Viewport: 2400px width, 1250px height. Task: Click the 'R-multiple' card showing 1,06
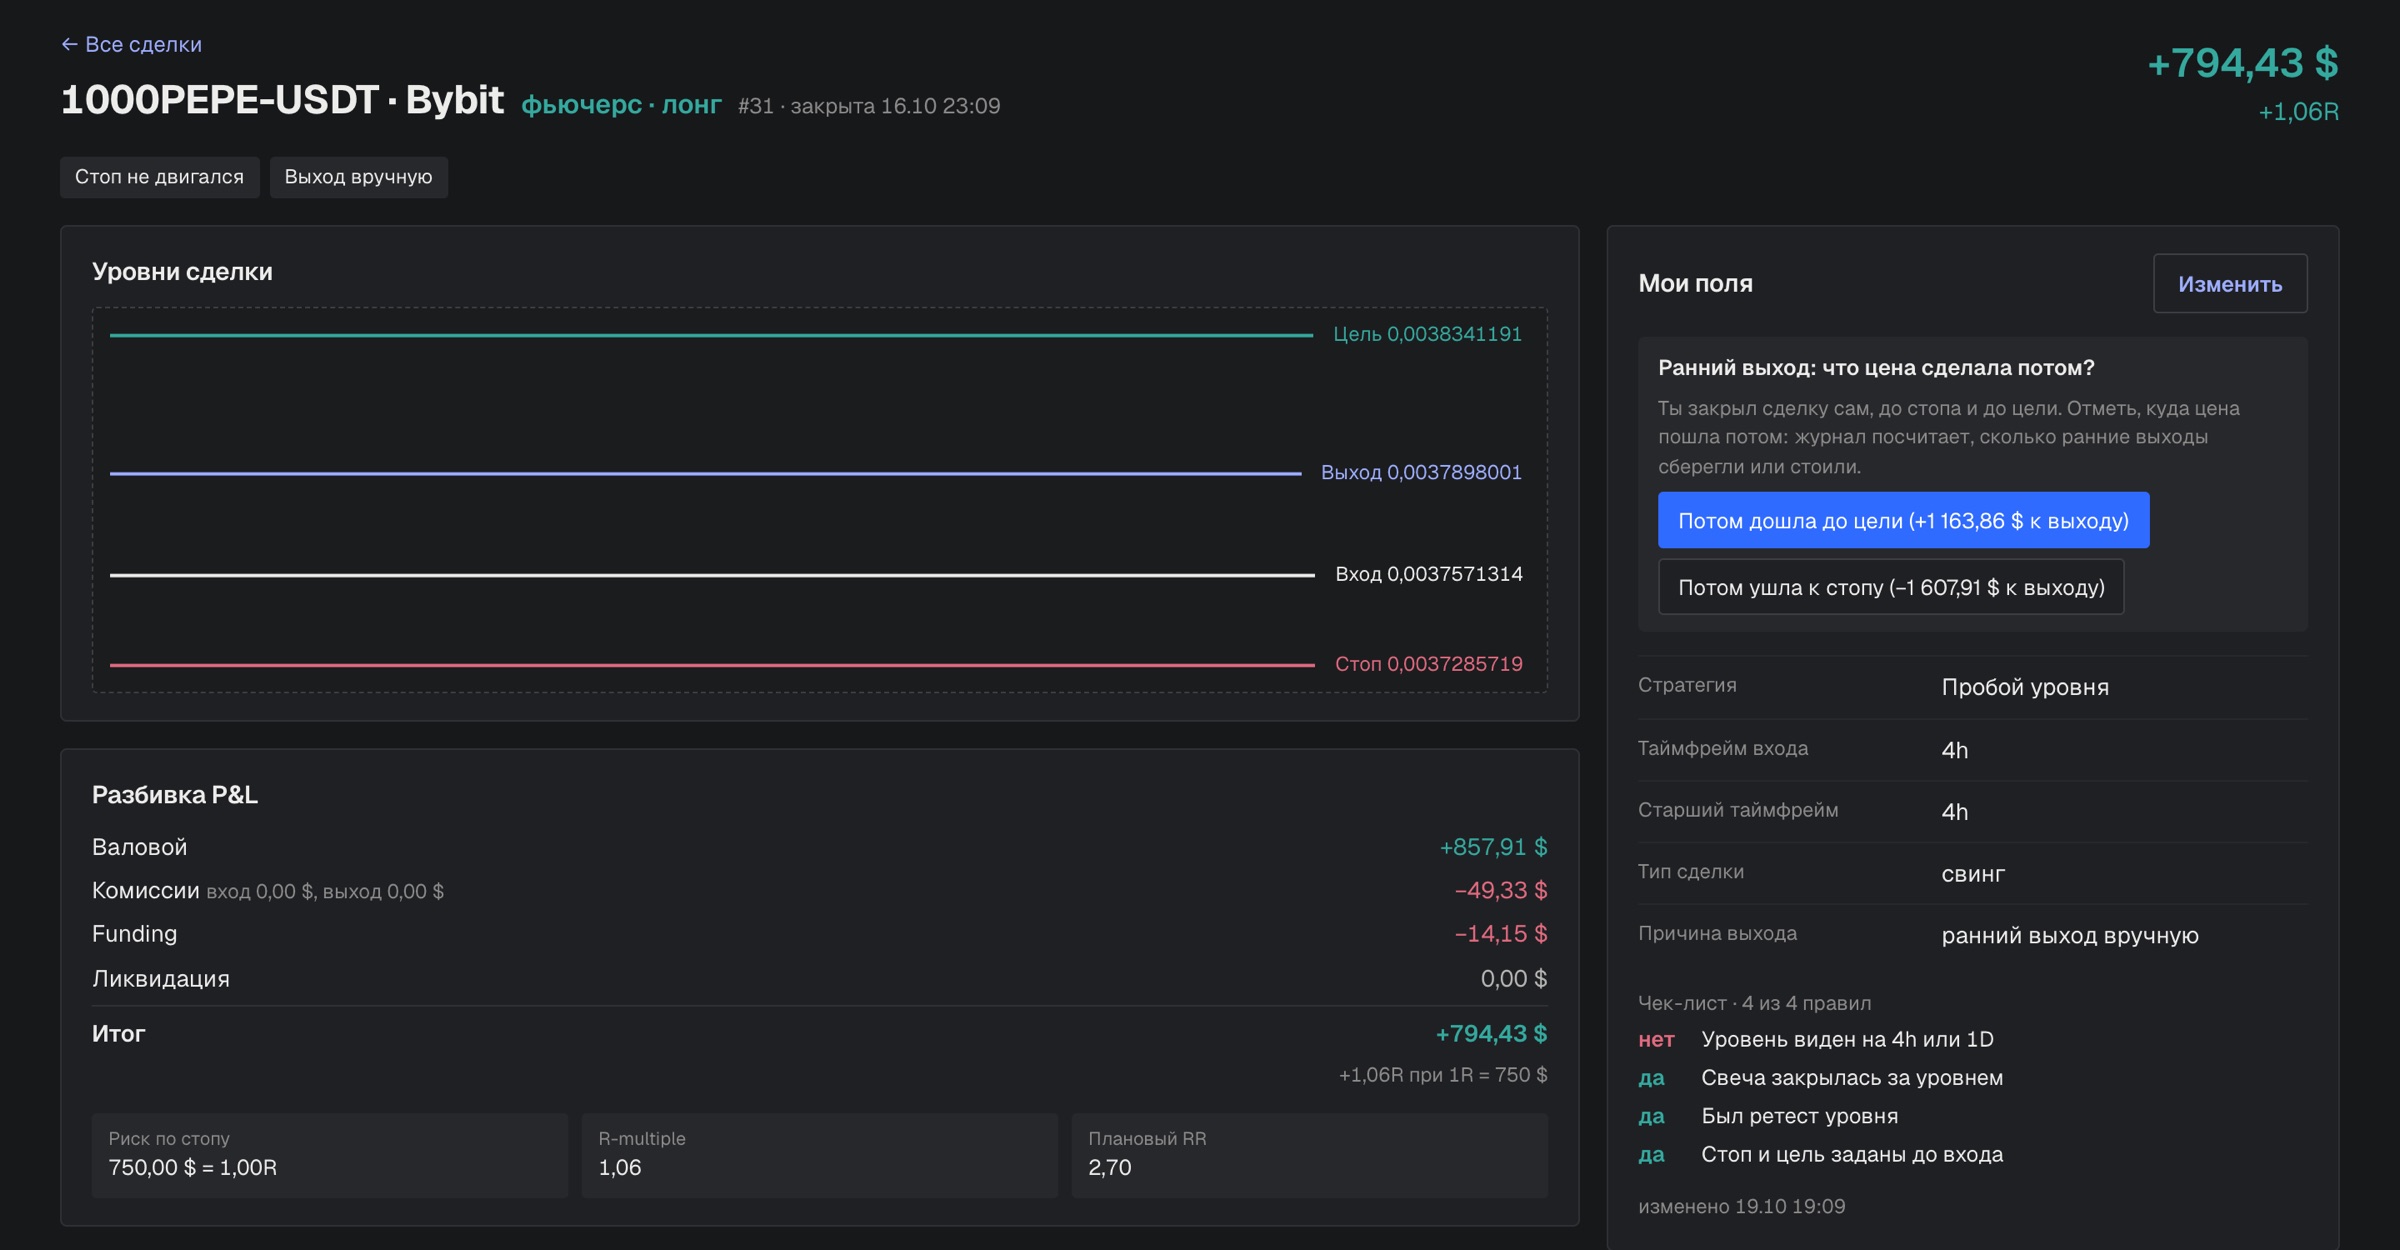819,1155
